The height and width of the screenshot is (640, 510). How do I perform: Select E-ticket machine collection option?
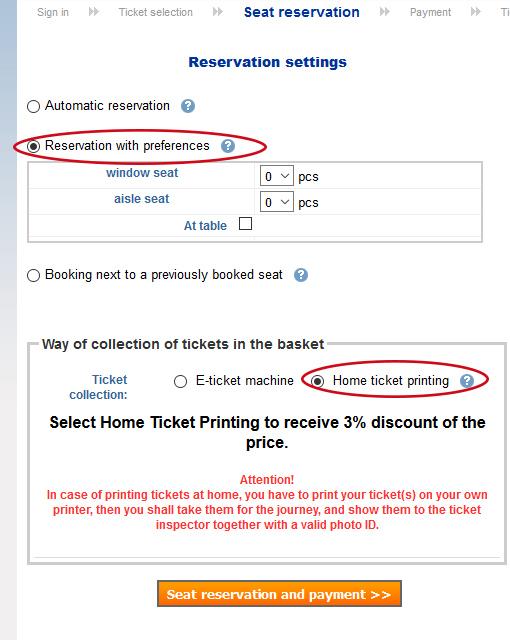180,382
